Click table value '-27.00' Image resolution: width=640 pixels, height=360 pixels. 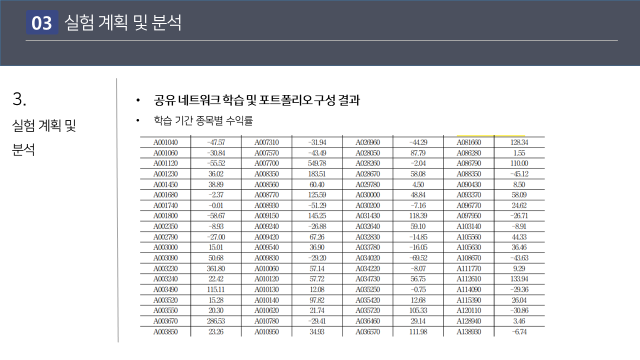[216, 237]
